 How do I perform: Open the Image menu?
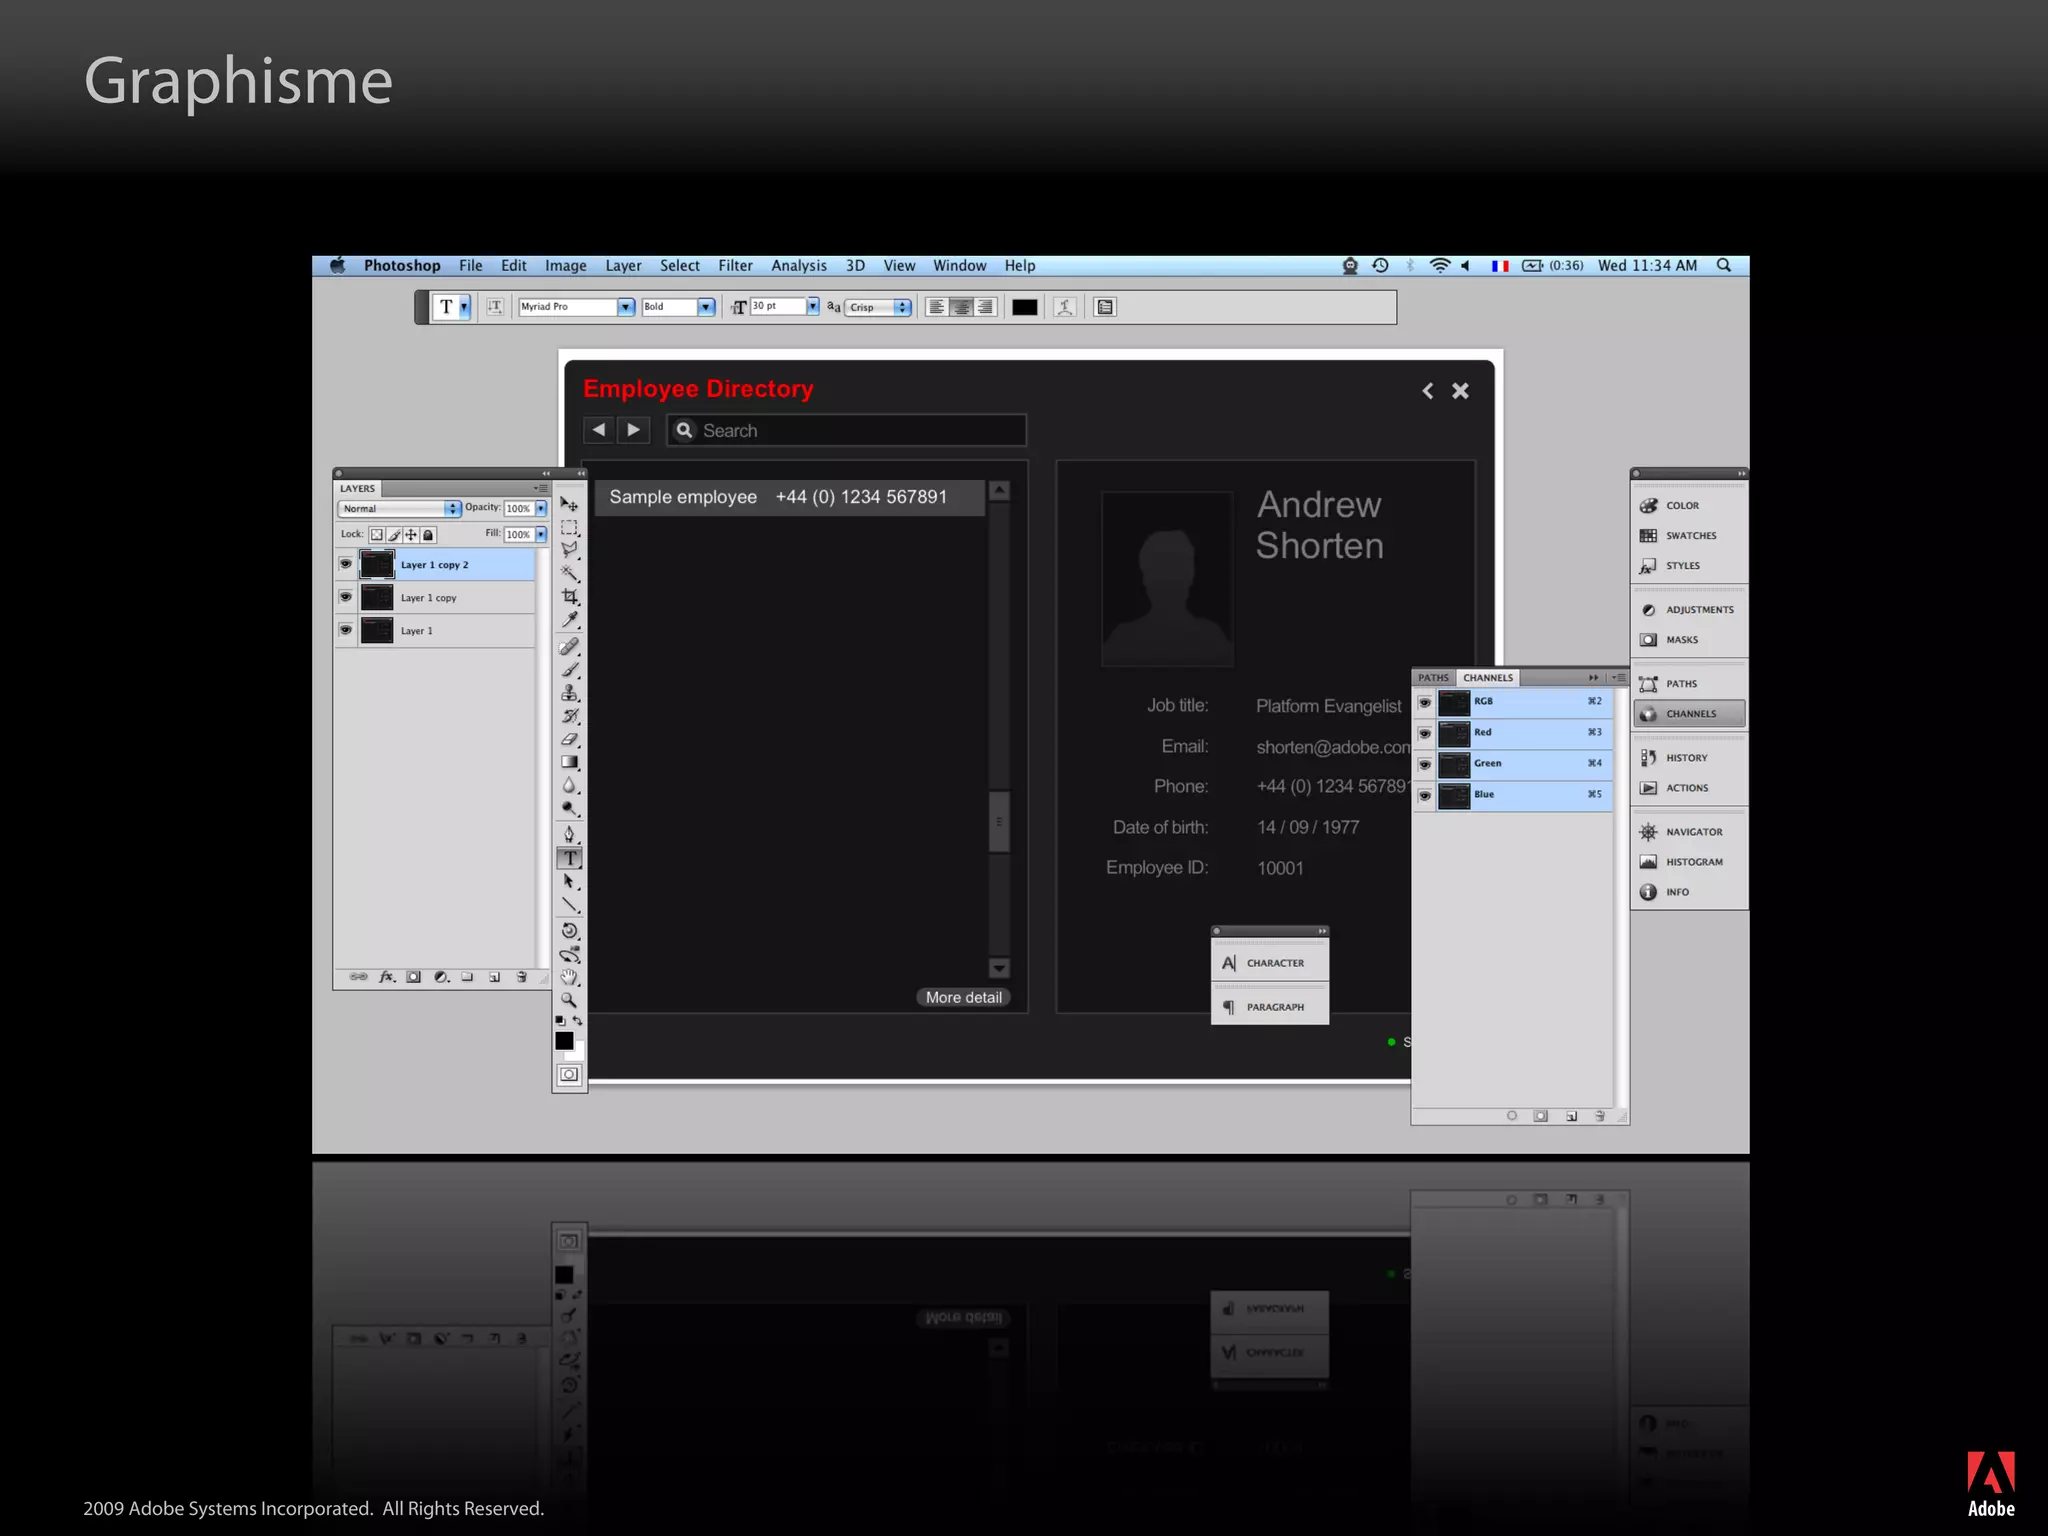click(x=565, y=266)
